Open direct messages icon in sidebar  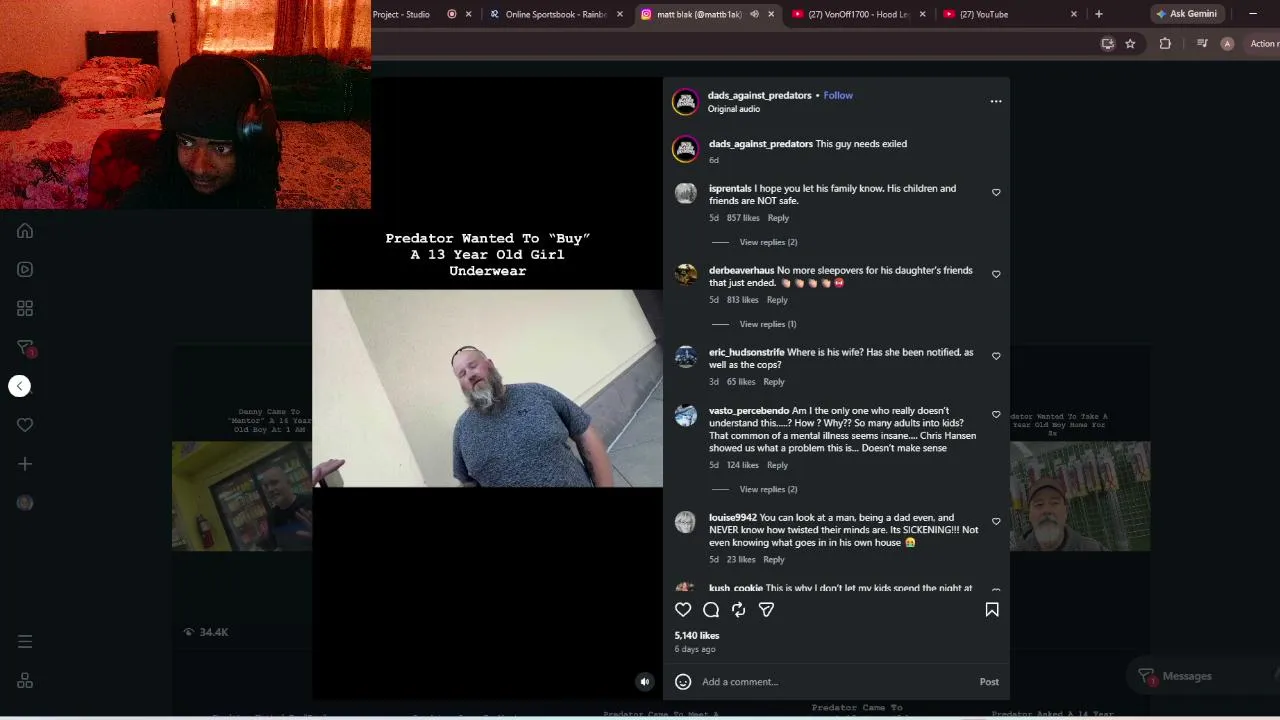25,347
